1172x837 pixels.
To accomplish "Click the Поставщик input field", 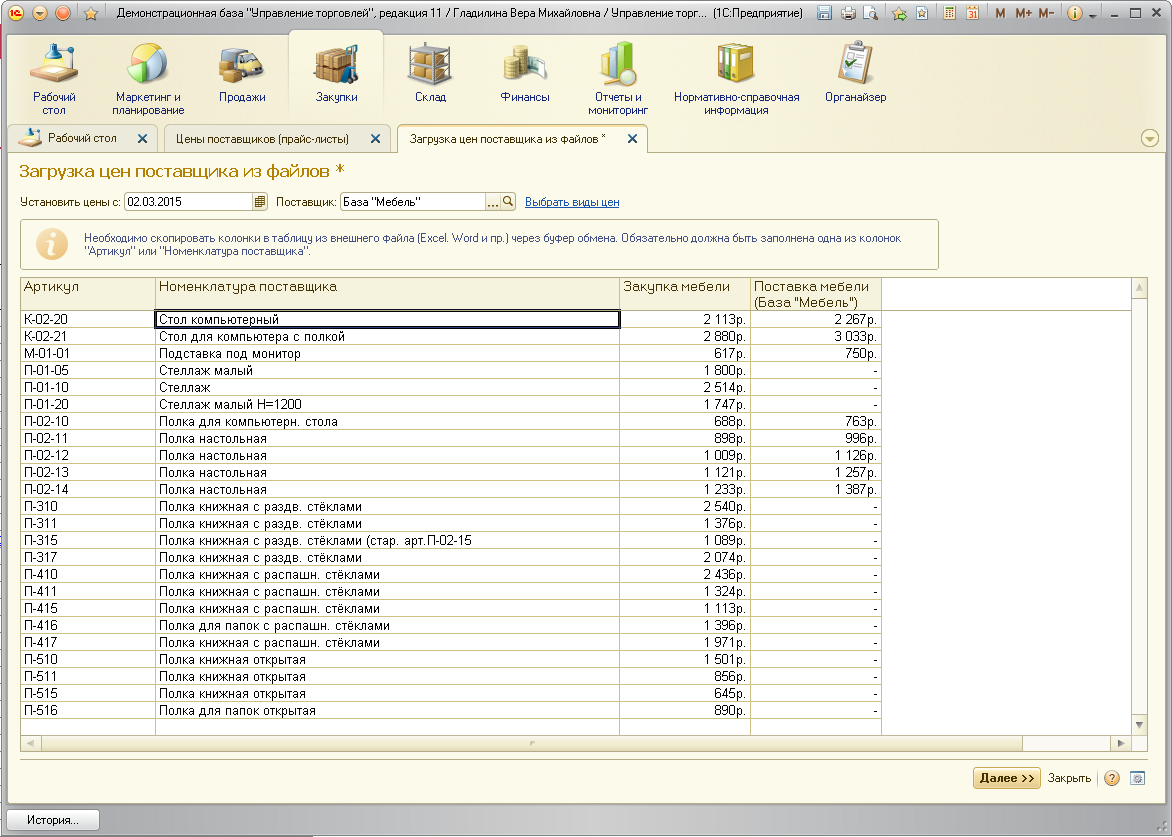I will [x=413, y=202].
